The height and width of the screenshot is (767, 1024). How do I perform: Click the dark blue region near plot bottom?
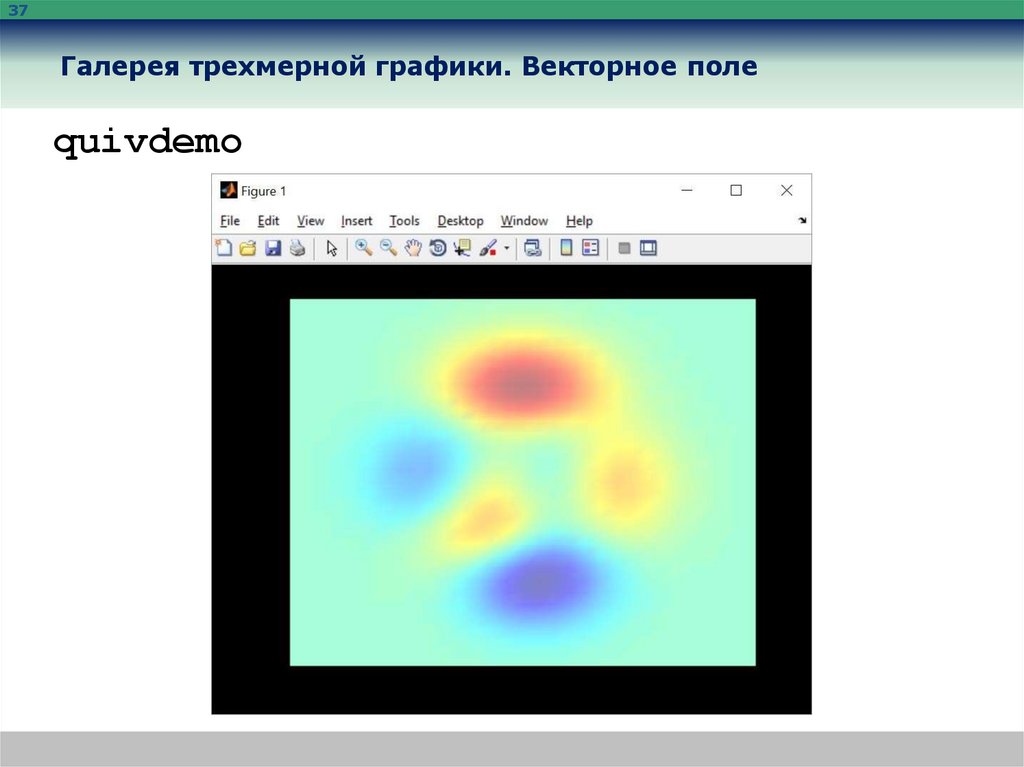pyautogui.click(x=542, y=583)
